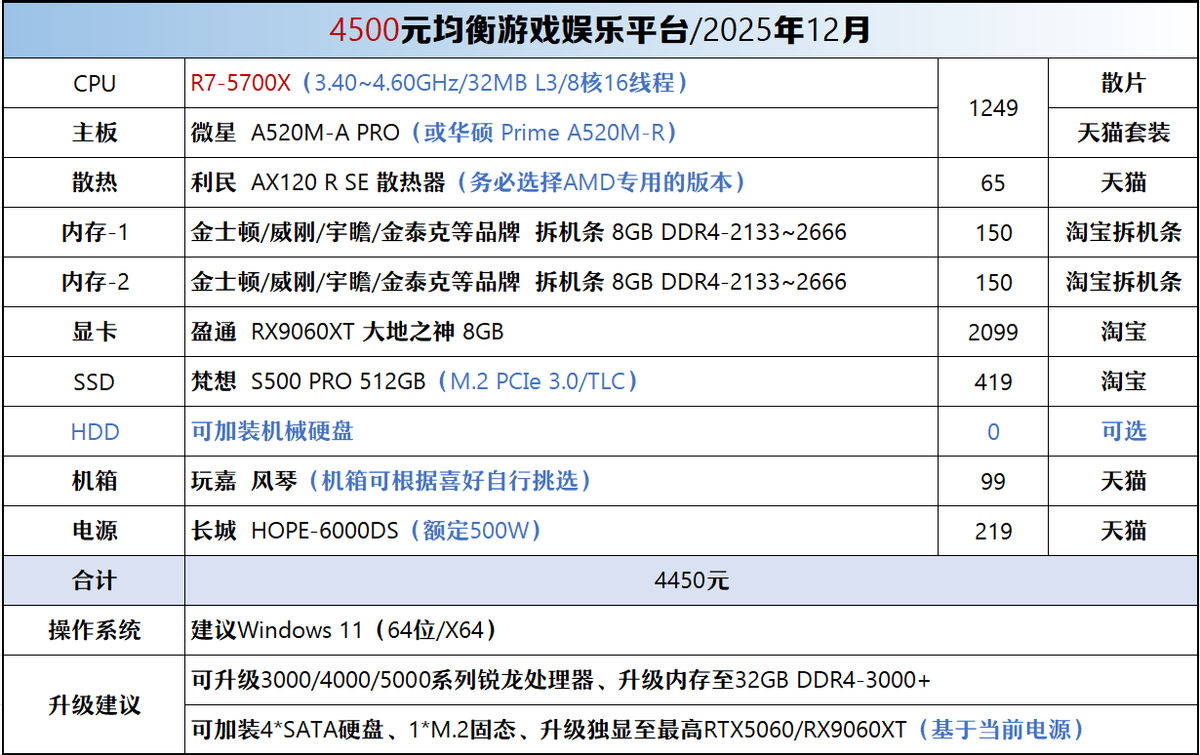
Task: Select "淘宝" in the 显卡 row
Action: (1123, 332)
